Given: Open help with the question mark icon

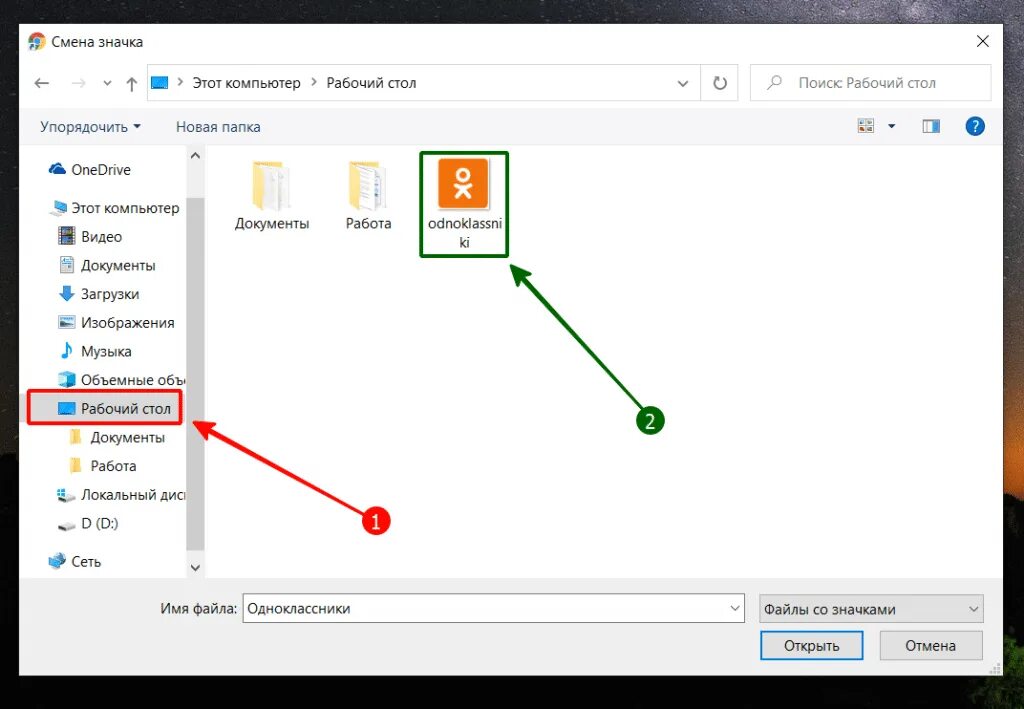Looking at the screenshot, I should pos(974,126).
